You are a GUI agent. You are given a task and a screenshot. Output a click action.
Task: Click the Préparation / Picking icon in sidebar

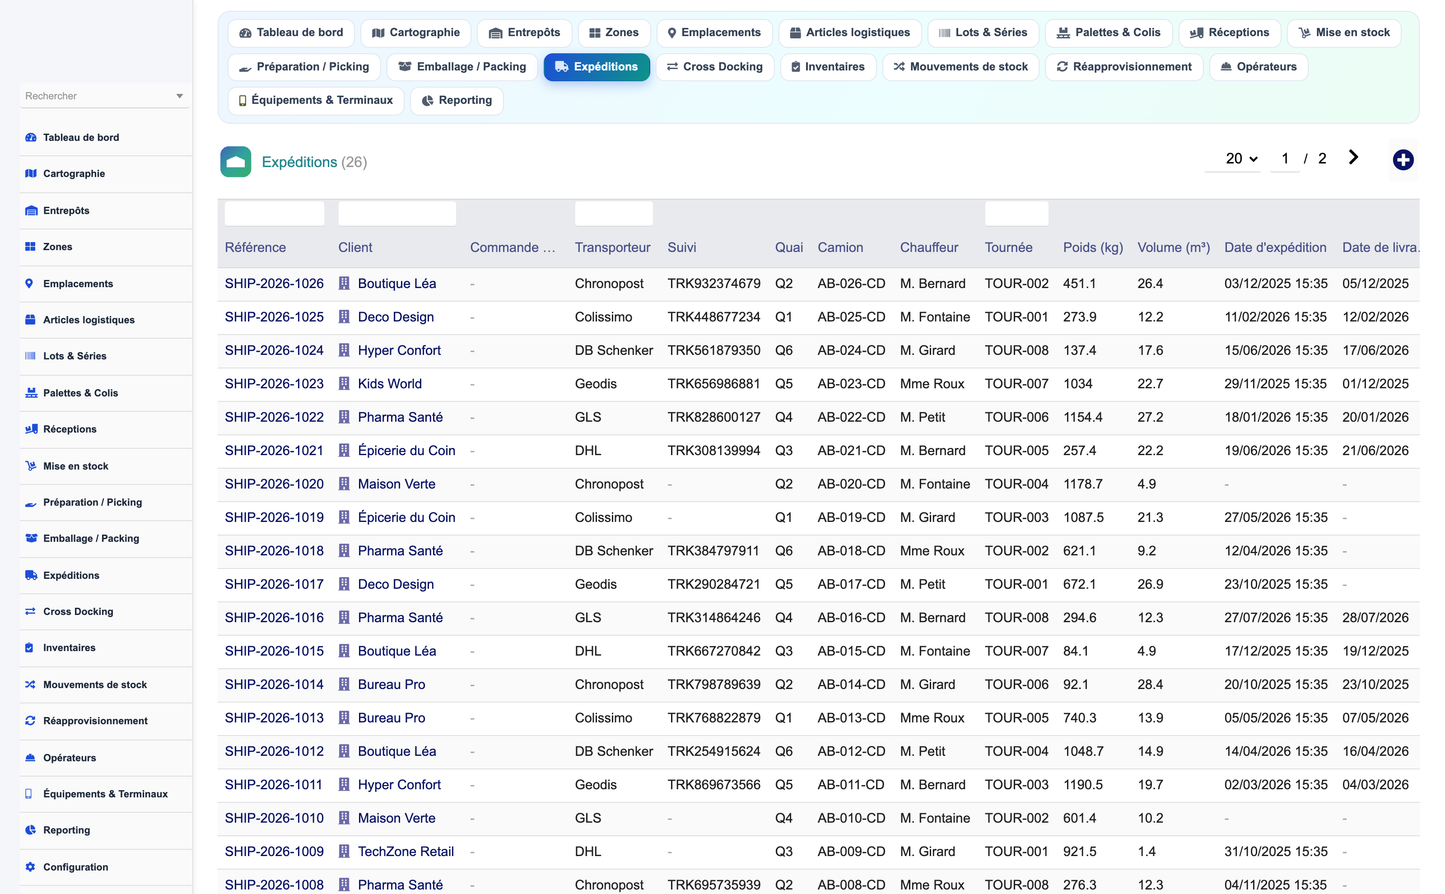pos(30,503)
